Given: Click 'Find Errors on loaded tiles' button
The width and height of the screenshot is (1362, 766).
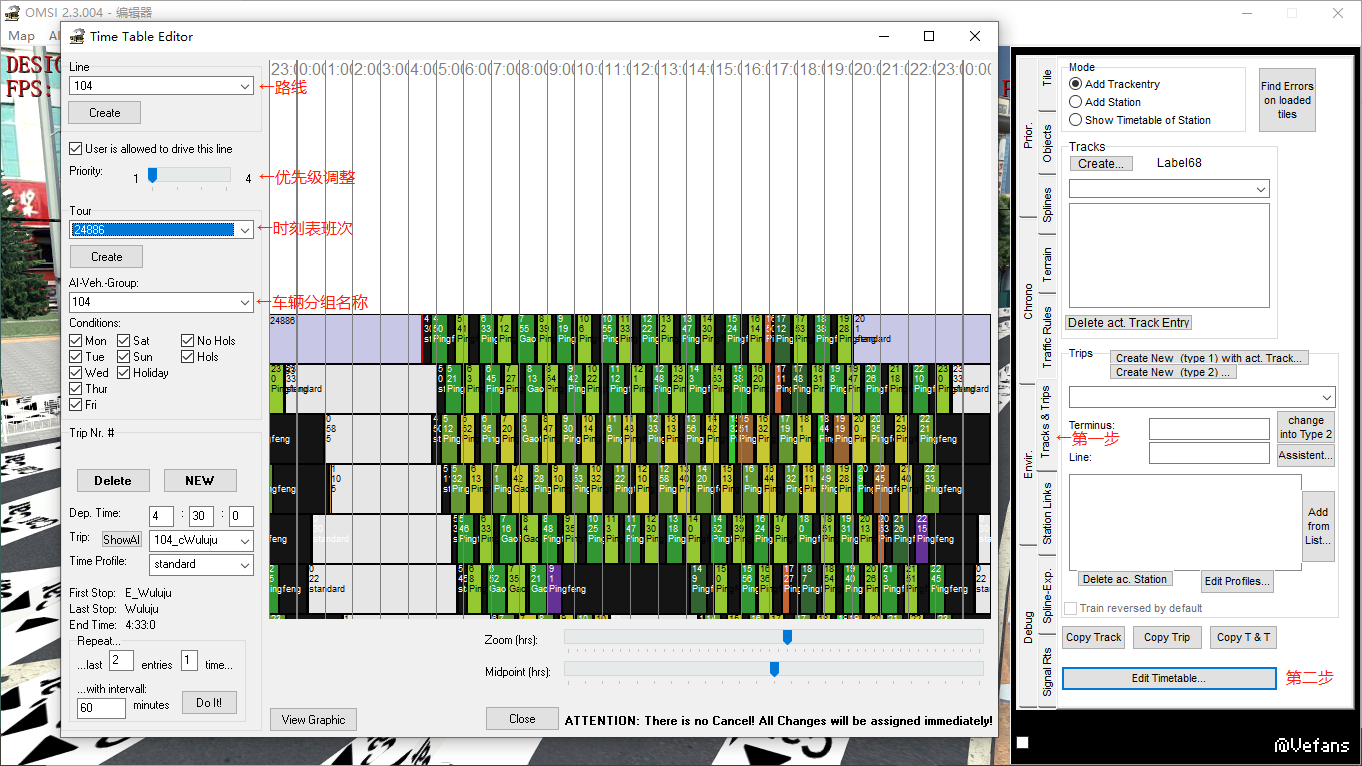Looking at the screenshot, I should click(x=1287, y=100).
